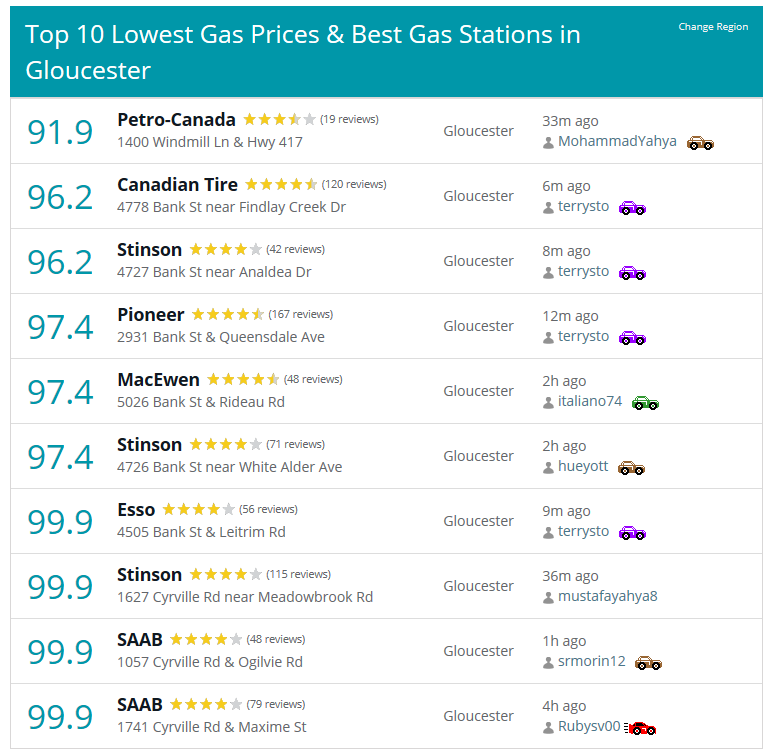Click the purple car icon in the Canadian Tire row
The image size is (770, 755).
(632, 208)
